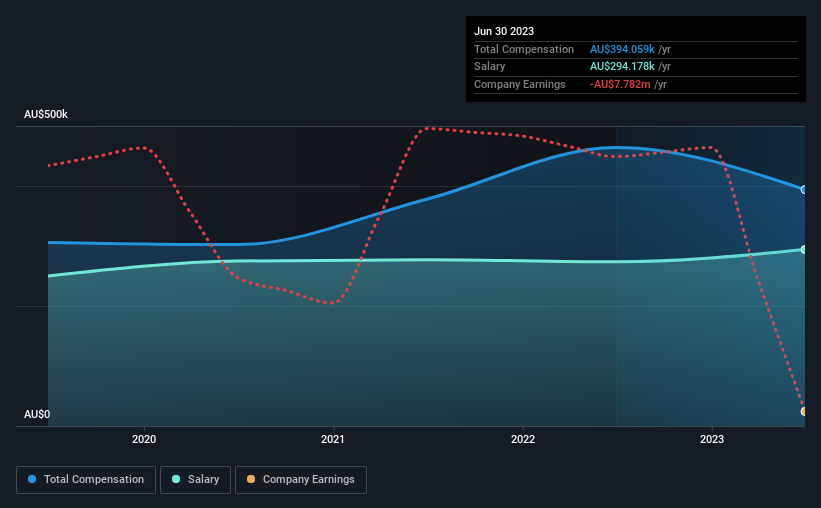Select the Total Compensation endpoint marker on the chart
Image resolution: width=821 pixels, height=508 pixels.
click(x=804, y=190)
